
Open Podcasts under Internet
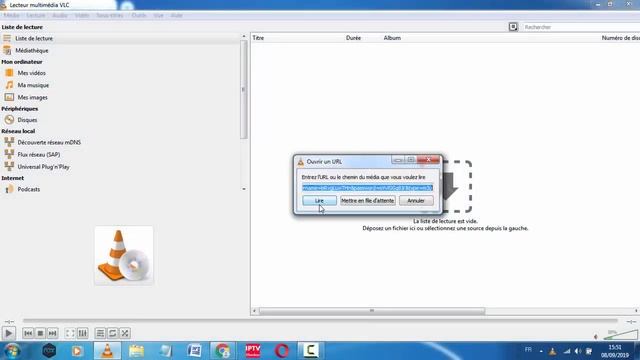(29, 189)
